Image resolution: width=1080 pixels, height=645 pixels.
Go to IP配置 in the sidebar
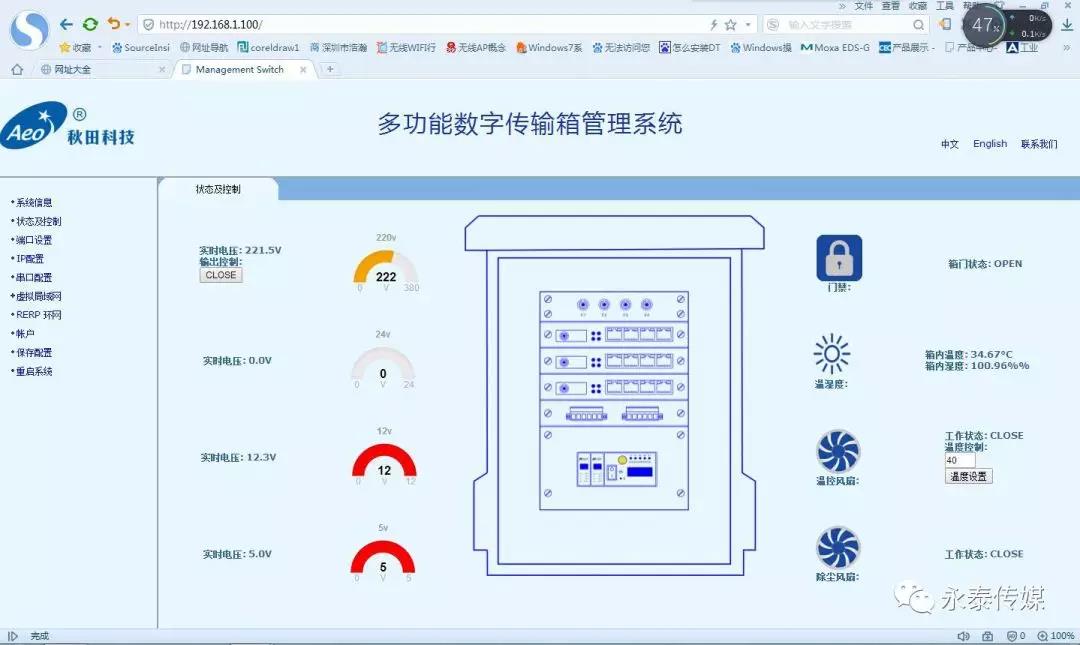click(x=30, y=259)
